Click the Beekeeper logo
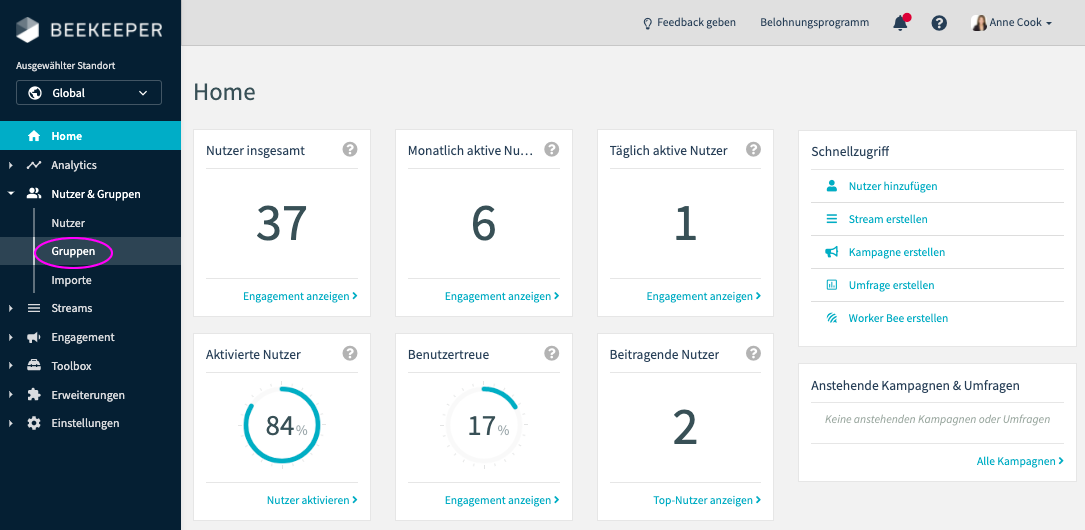The image size is (1085, 530). (x=90, y=30)
